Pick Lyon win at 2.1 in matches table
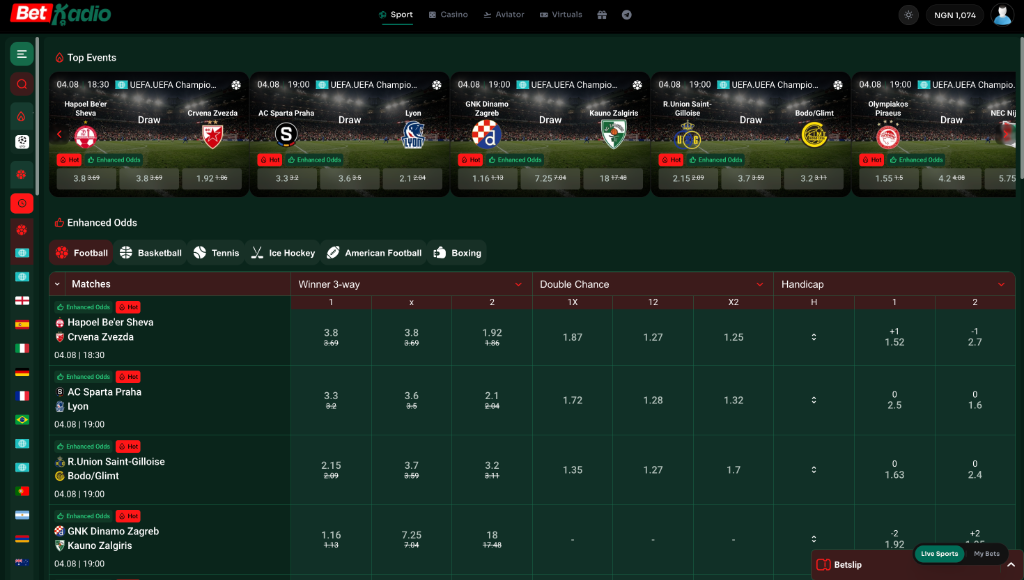Viewport: 1024px width, 580px height. tap(492, 400)
